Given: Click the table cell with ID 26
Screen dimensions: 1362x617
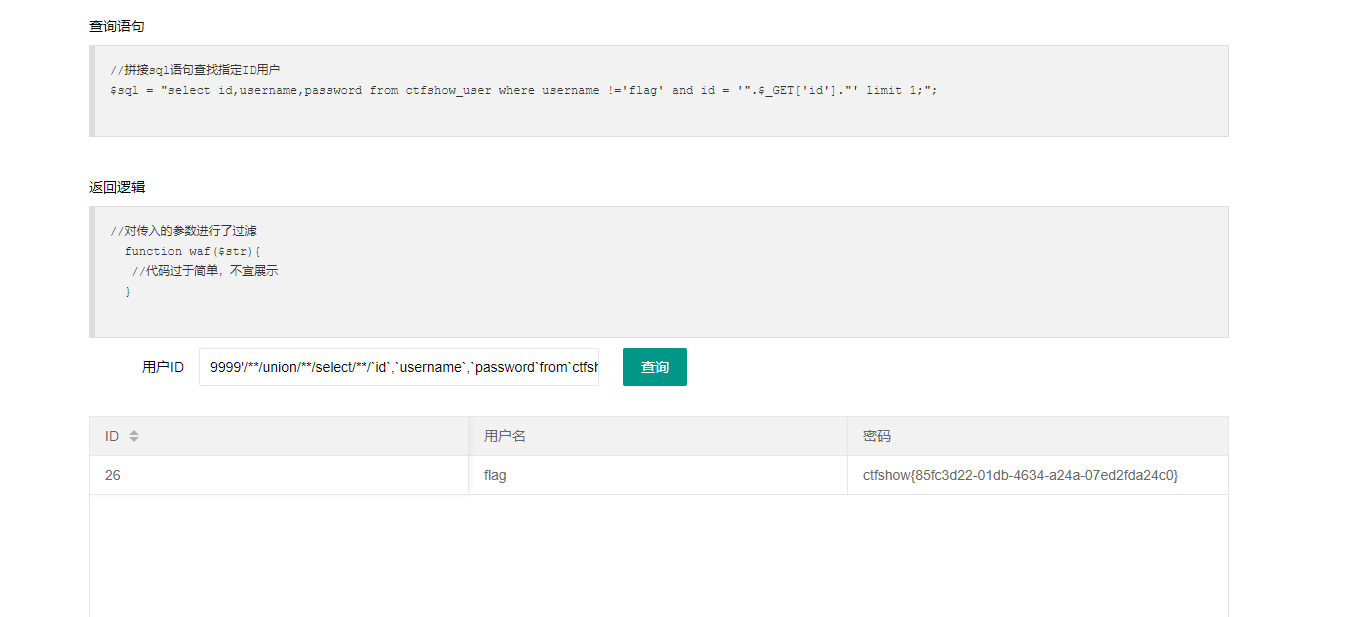Looking at the screenshot, I should click(x=113, y=475).
